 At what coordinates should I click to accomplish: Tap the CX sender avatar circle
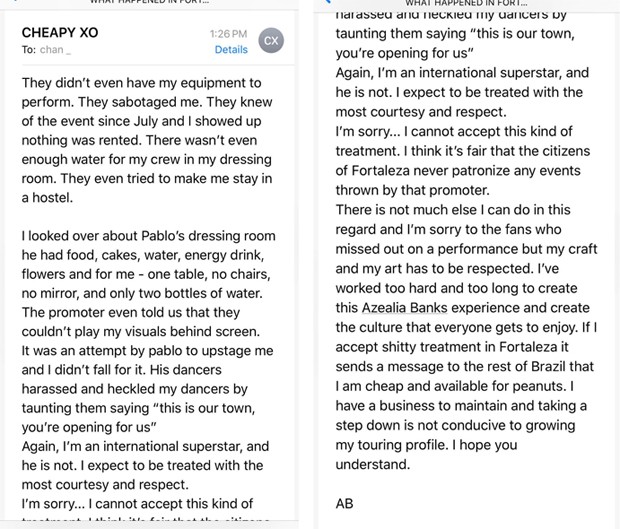[271, 40]
